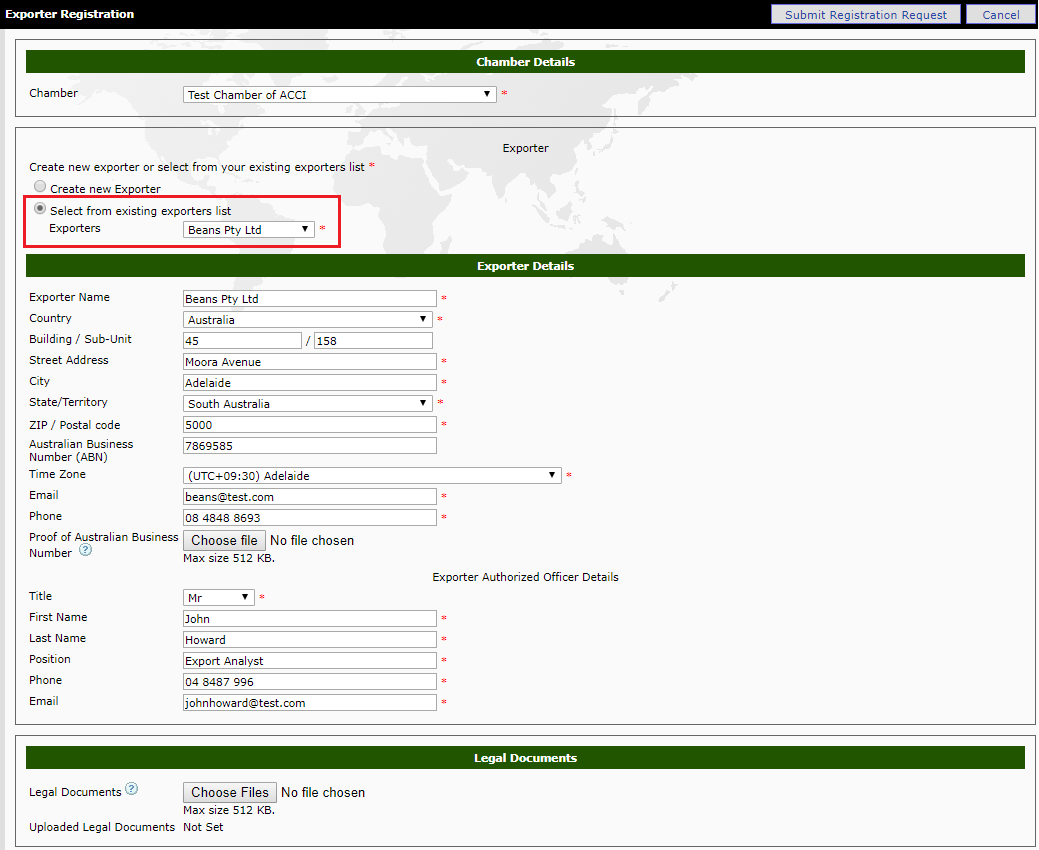This screenshot has width=1039, height=850.
Task: Select the officer Email field with johnhoward@test.com
Action: (309, 702)
